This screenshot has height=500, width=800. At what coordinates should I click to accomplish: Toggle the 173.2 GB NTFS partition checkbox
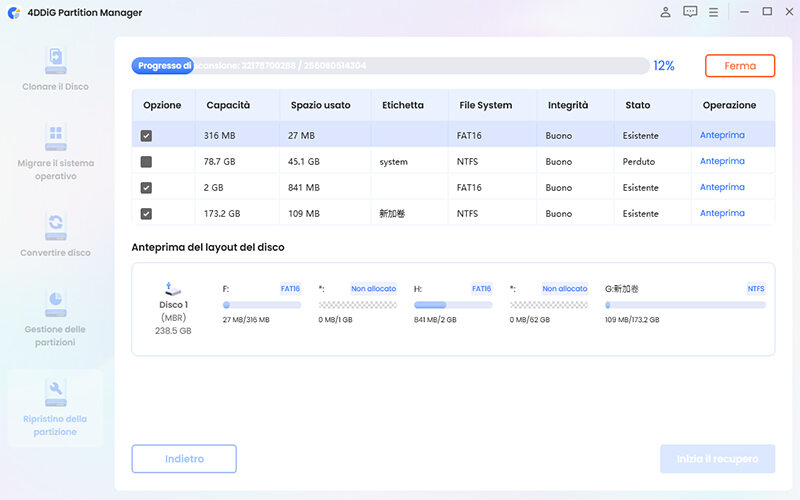147,213
